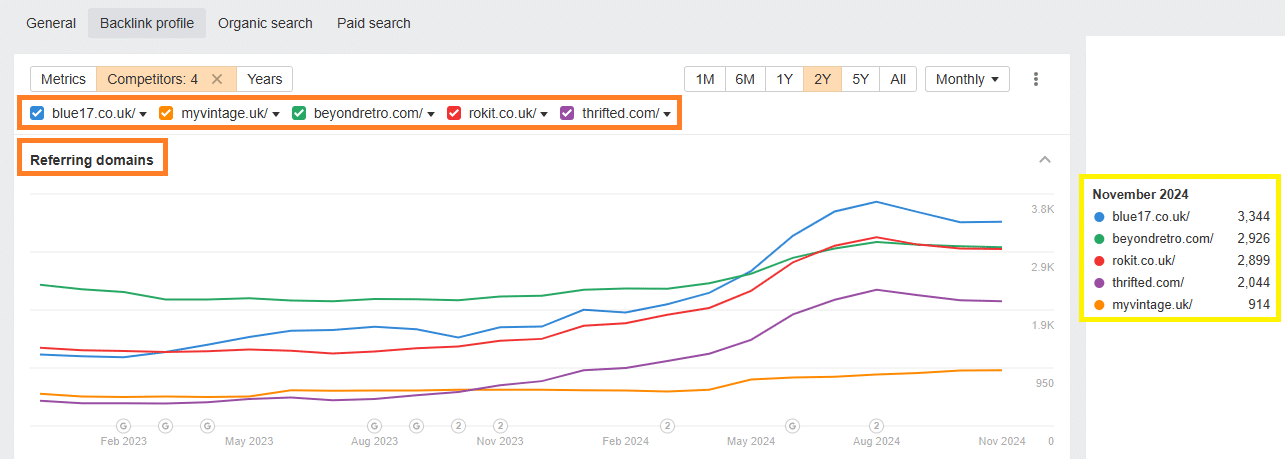Click the 2,044 value for thrifted.com

pos(1253,282)
